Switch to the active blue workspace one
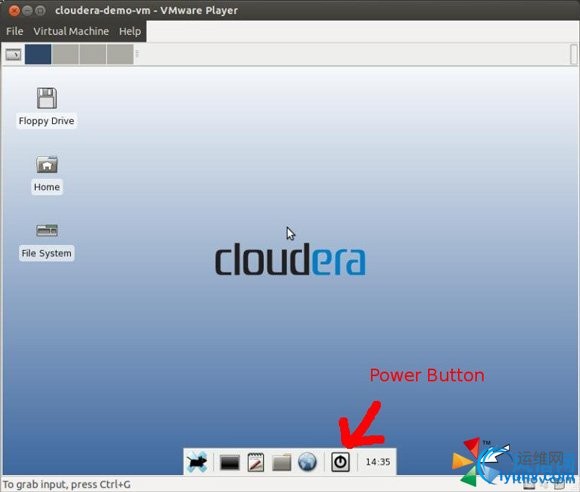Image resolution: width=580 pixels, height=492 pixels. click(38, 54)
